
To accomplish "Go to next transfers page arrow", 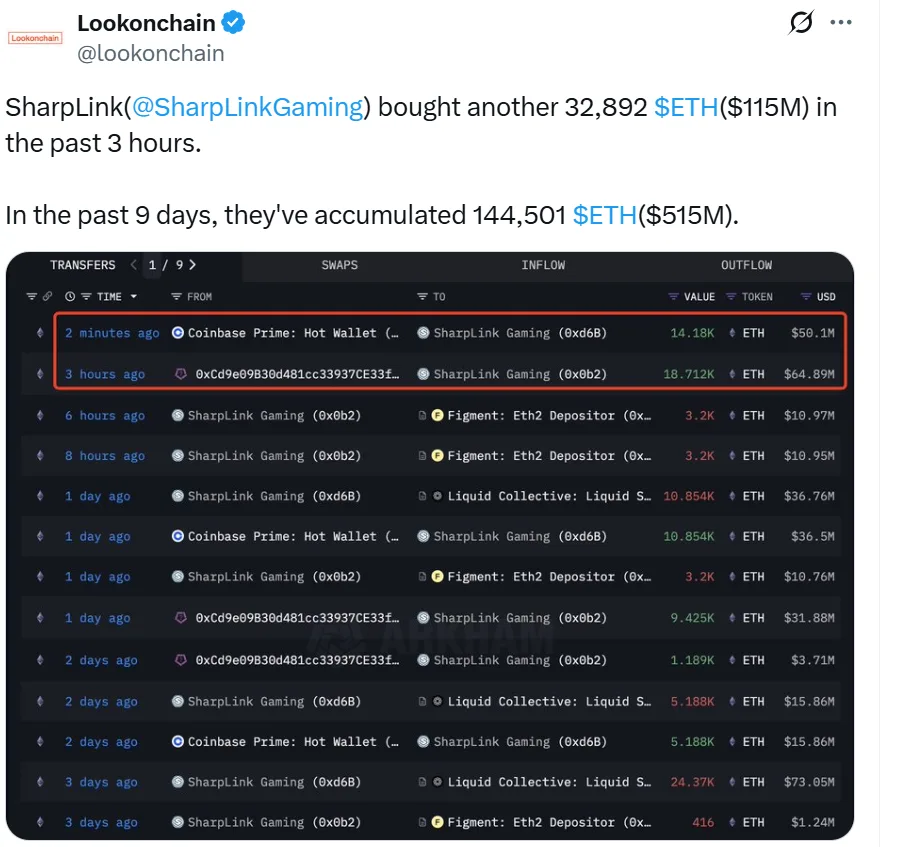I will (192, 265).
